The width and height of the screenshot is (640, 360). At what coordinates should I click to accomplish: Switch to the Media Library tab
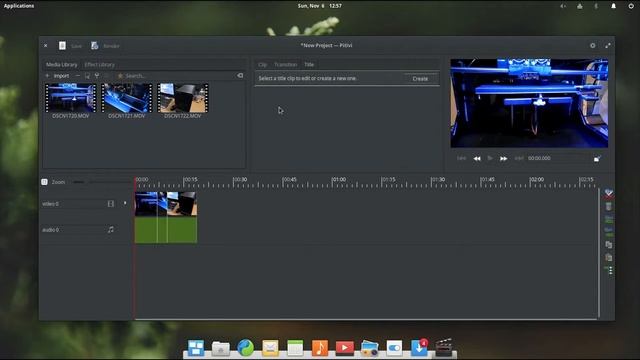click(x=61, y=64)
